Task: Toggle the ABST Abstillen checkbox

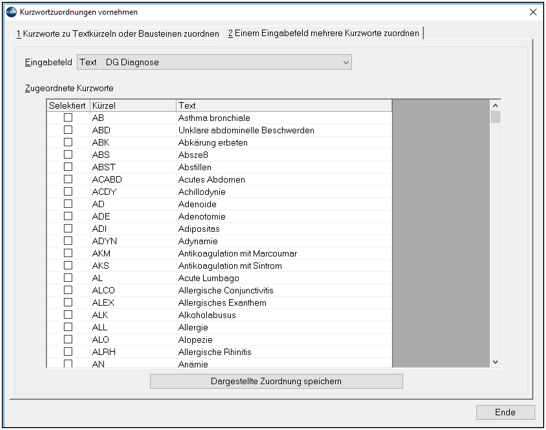Action: tap(68, 167)
